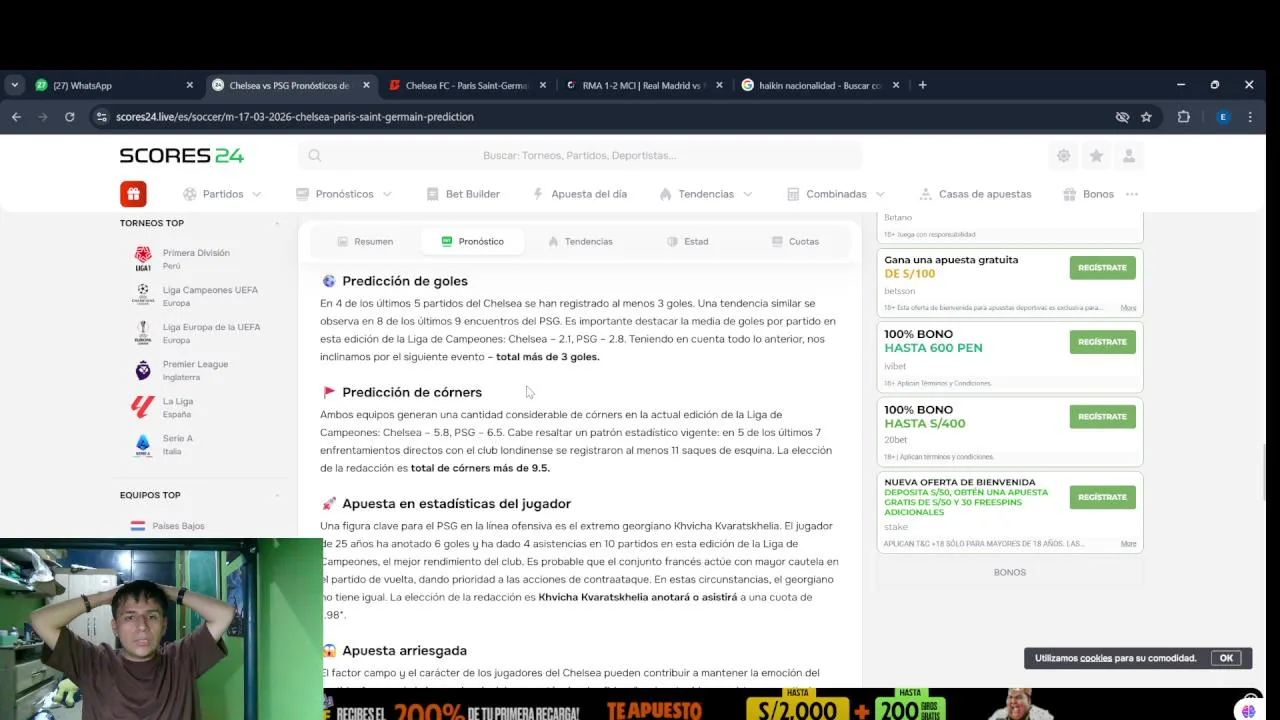Open the cookies policy link
This screenshot has width=1280, height=720.
click(x=1096, y=658)
